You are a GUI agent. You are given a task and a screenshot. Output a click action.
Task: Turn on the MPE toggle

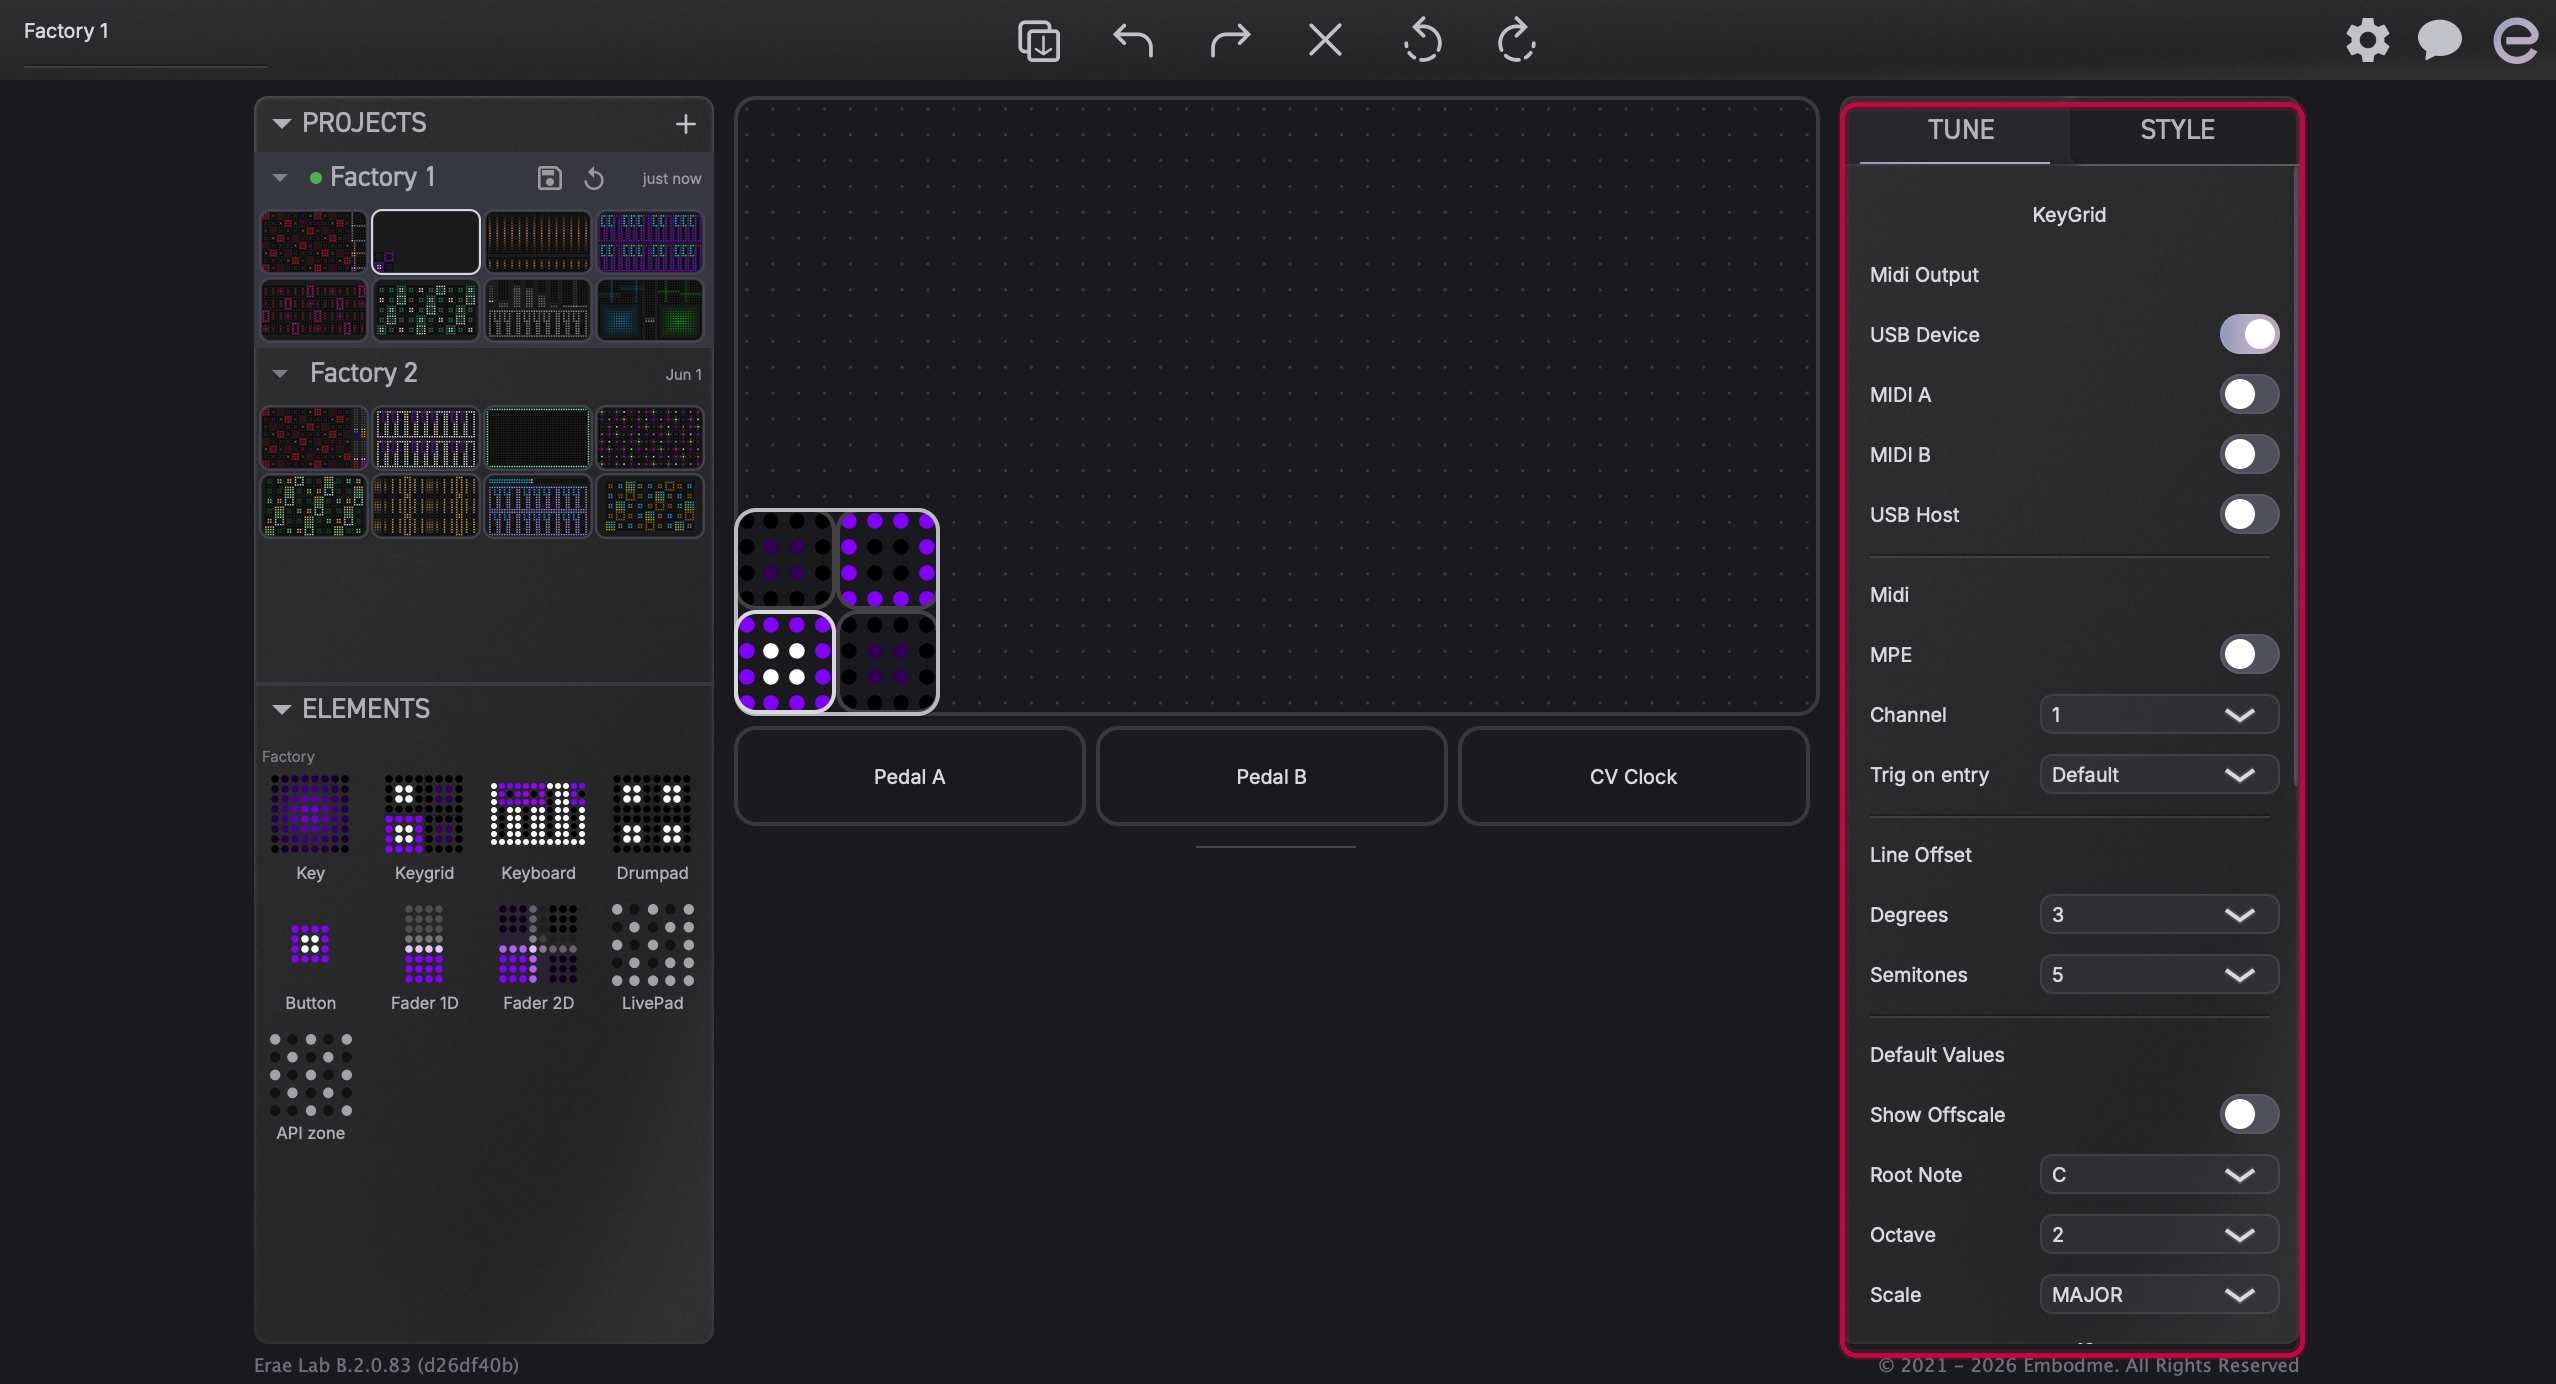pyautogui.click(x=2249, y=654)
